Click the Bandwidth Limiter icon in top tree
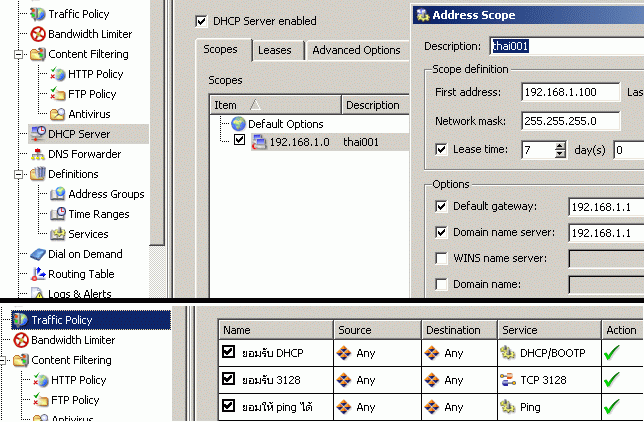 (38, 34)
